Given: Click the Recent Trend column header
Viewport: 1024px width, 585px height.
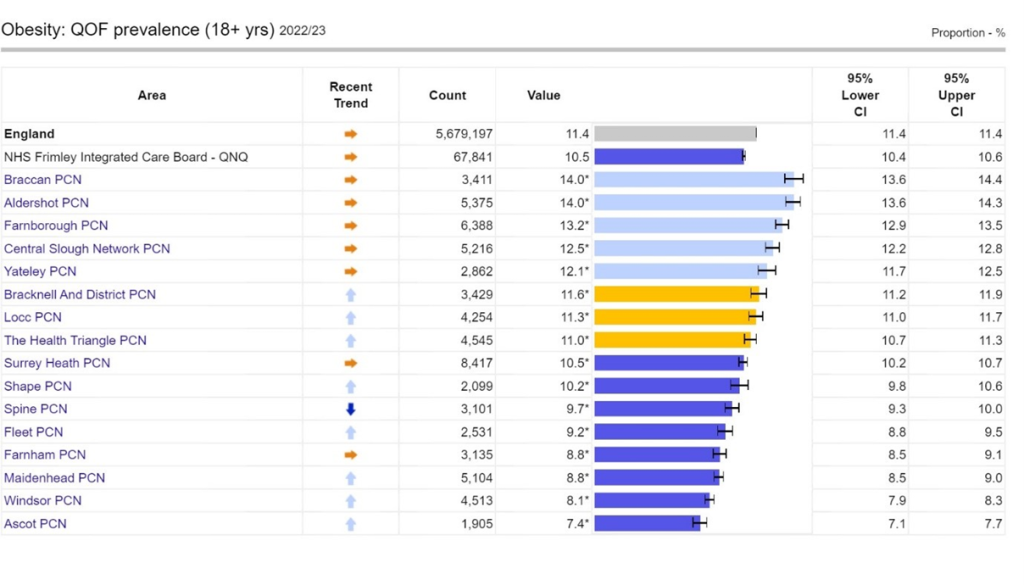Looking at the screenshot, I should (351, 95).
